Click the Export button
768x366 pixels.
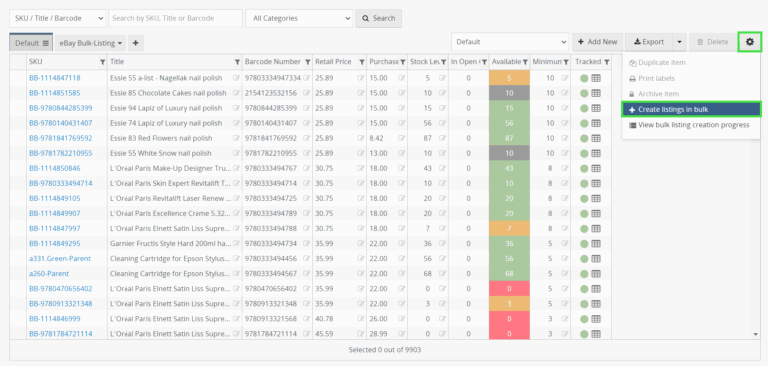(x=648, y=42)
